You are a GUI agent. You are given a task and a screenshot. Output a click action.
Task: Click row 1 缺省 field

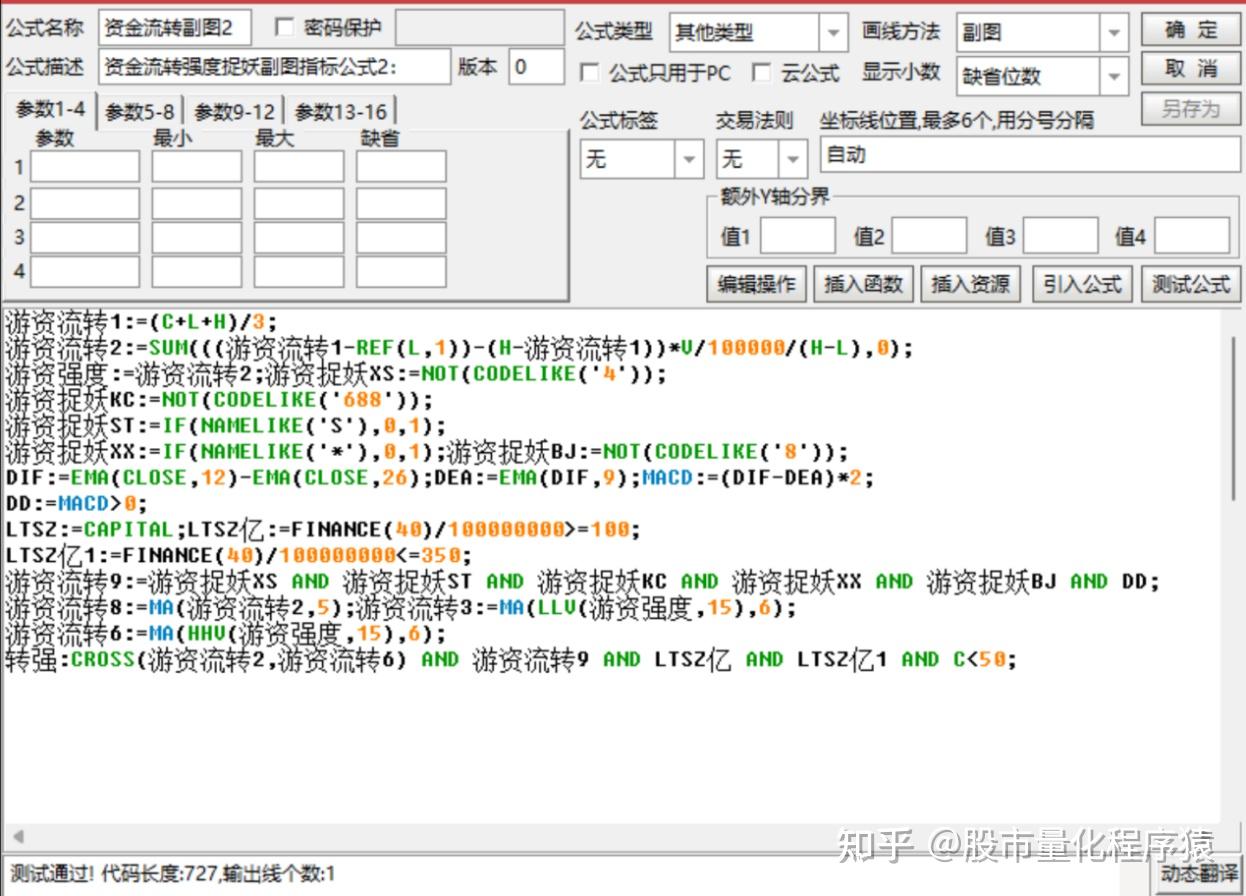(x=401, y=166)
